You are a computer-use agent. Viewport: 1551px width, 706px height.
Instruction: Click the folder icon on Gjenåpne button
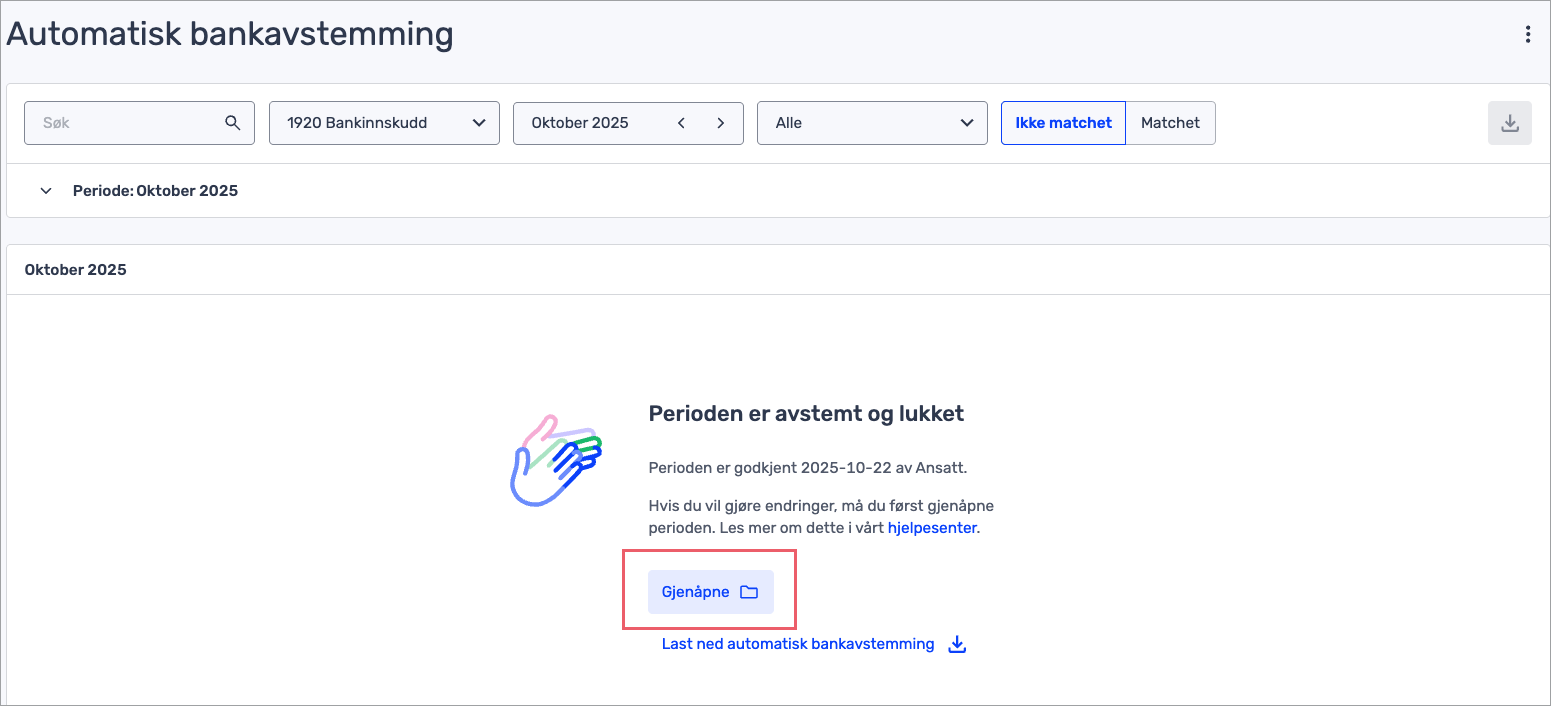click(x=749, y=592)
